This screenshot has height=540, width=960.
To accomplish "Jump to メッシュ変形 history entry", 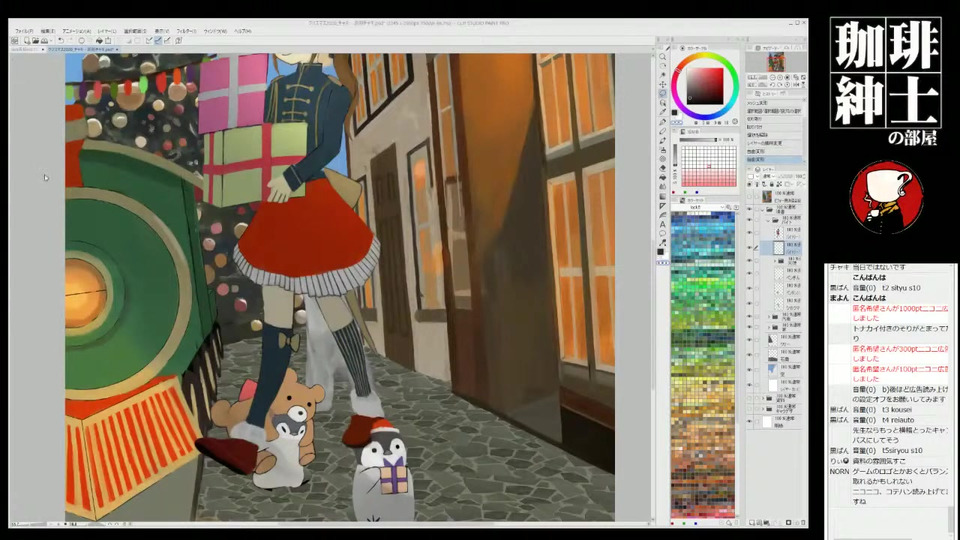I will [x=774, y=103].
